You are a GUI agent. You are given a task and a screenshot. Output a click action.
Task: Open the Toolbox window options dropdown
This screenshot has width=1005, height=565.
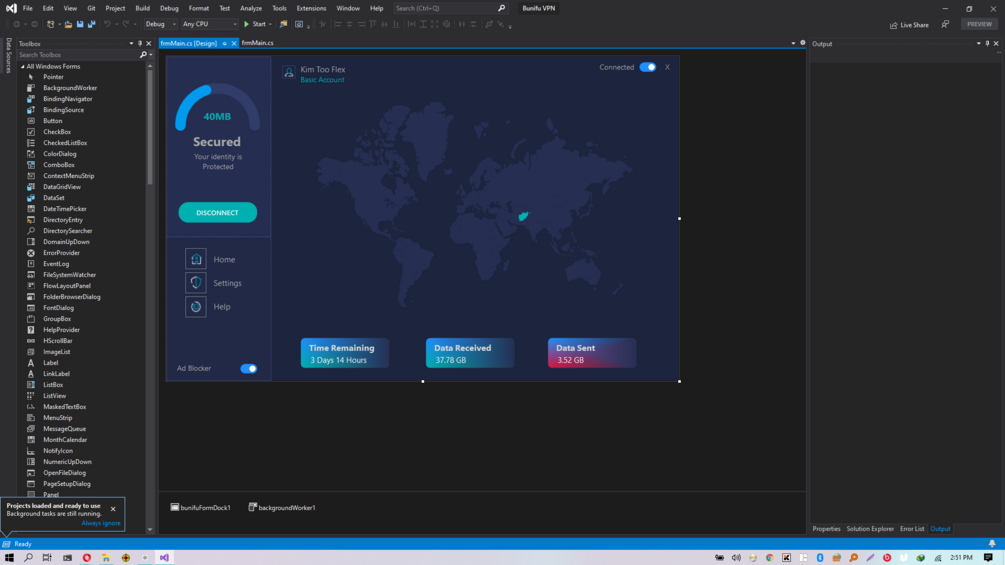131,44
